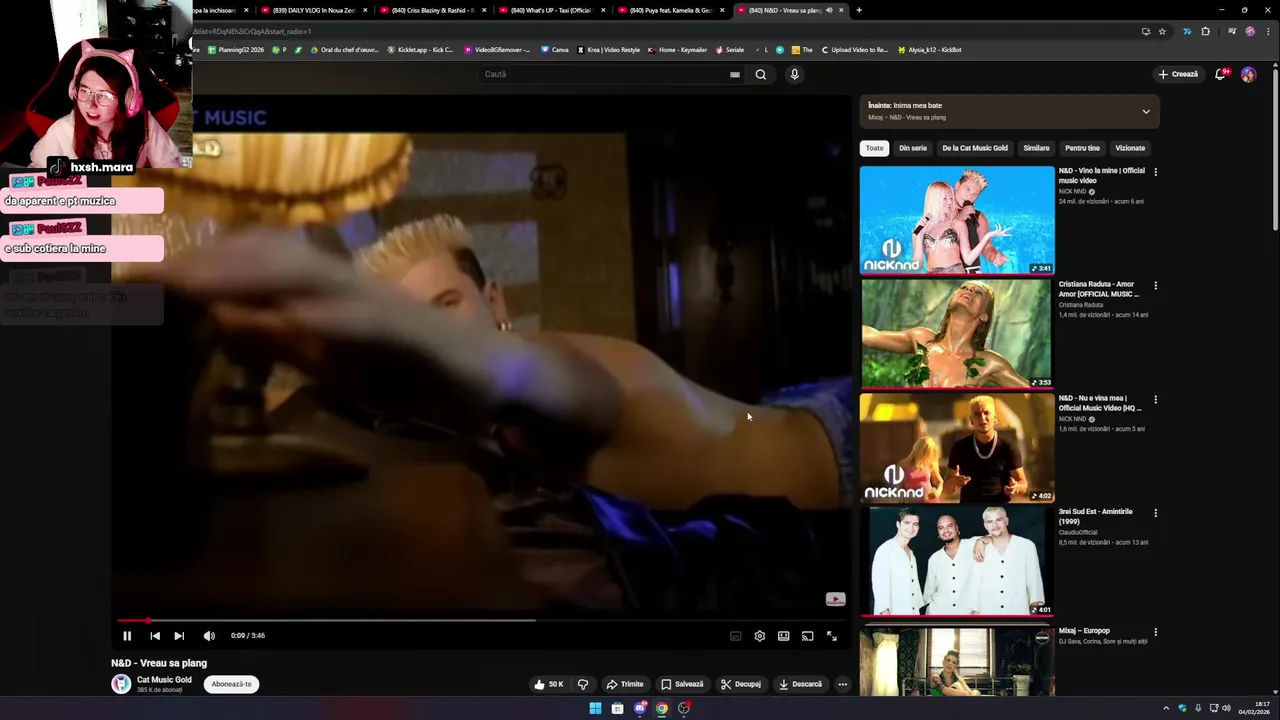The image size is (1280, 720).
Task: Download the video using Descarcă
Action: [800, 684]
